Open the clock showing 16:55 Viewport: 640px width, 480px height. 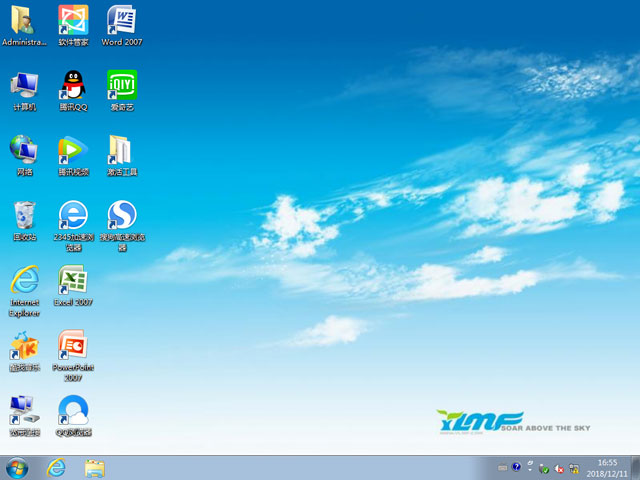pyautogui.click(x=606, y=467)
